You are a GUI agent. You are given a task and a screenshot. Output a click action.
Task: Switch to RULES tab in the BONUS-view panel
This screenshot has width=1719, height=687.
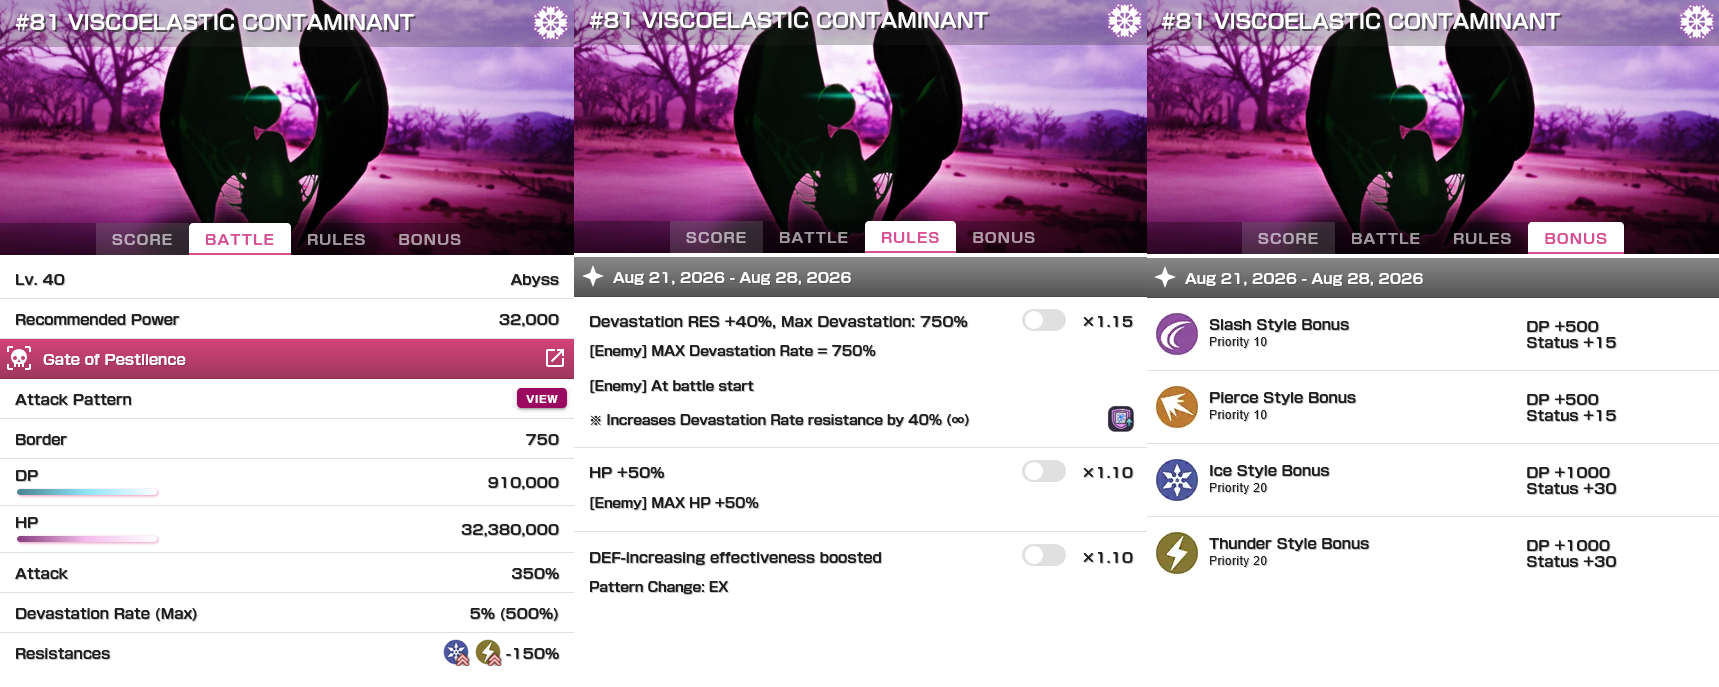[x=1482, y=238]
